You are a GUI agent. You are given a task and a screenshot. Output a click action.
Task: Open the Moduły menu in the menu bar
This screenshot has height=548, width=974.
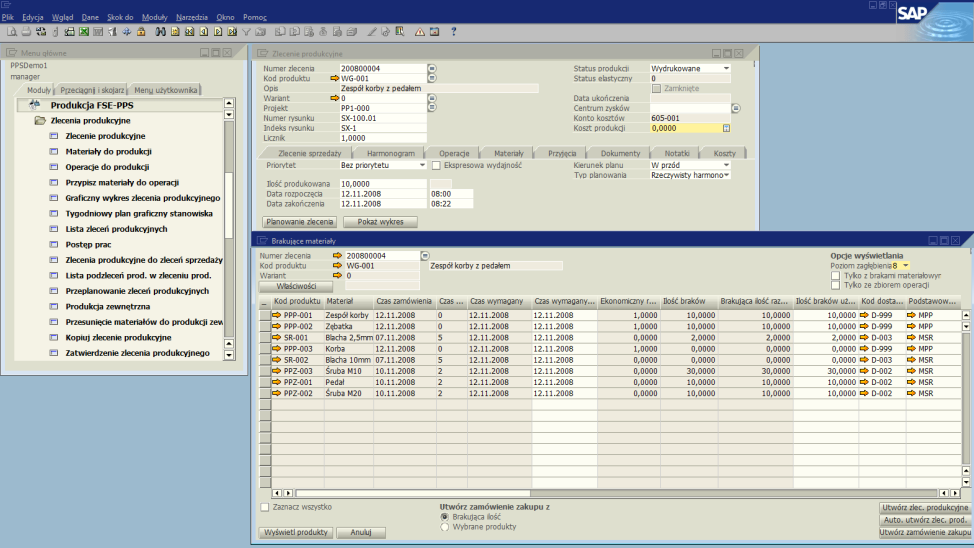(155, 17)
